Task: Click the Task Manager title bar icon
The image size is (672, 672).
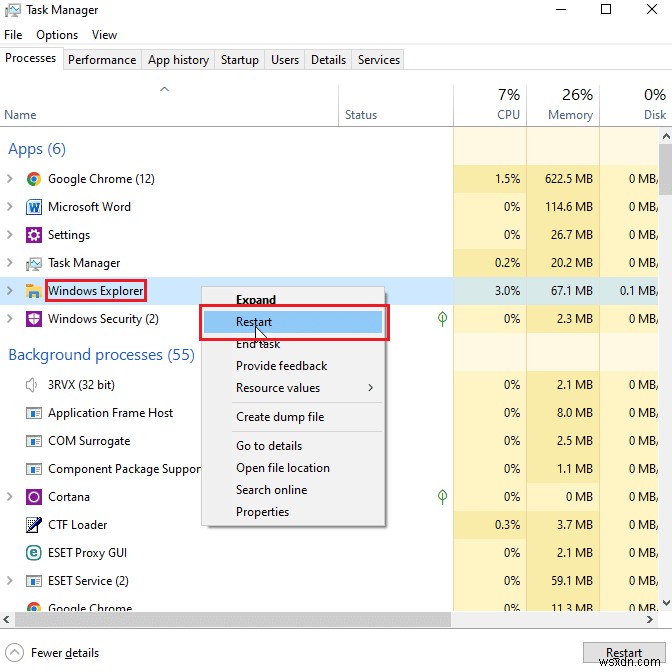Action: [12, 10]
